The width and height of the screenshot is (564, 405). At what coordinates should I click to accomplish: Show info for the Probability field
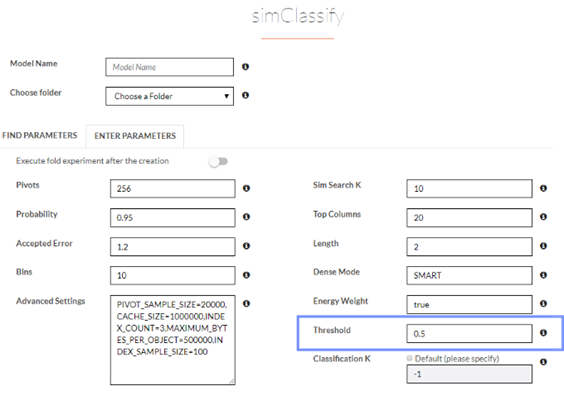[246, 217]
